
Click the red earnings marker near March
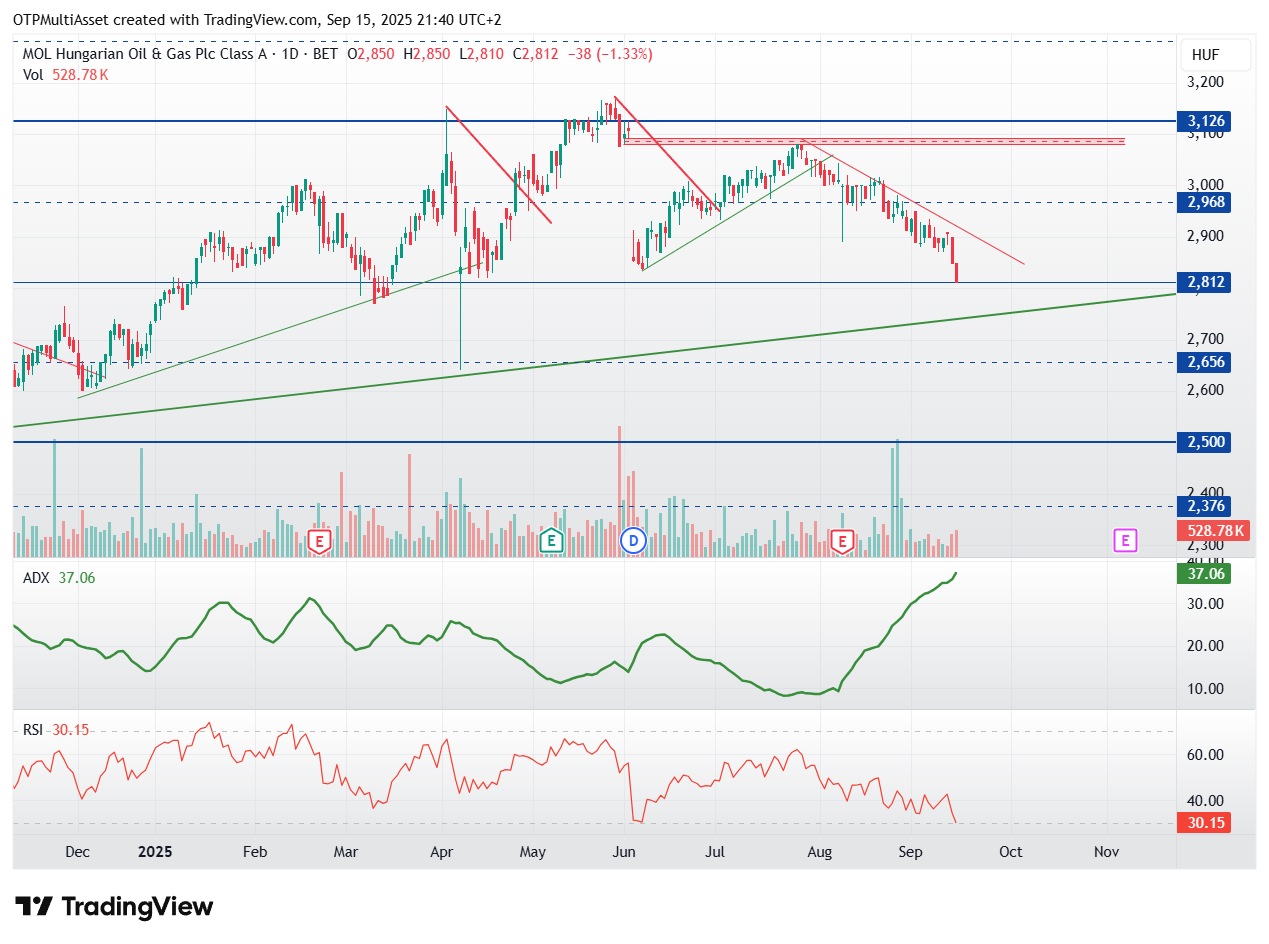pos(319,542)
